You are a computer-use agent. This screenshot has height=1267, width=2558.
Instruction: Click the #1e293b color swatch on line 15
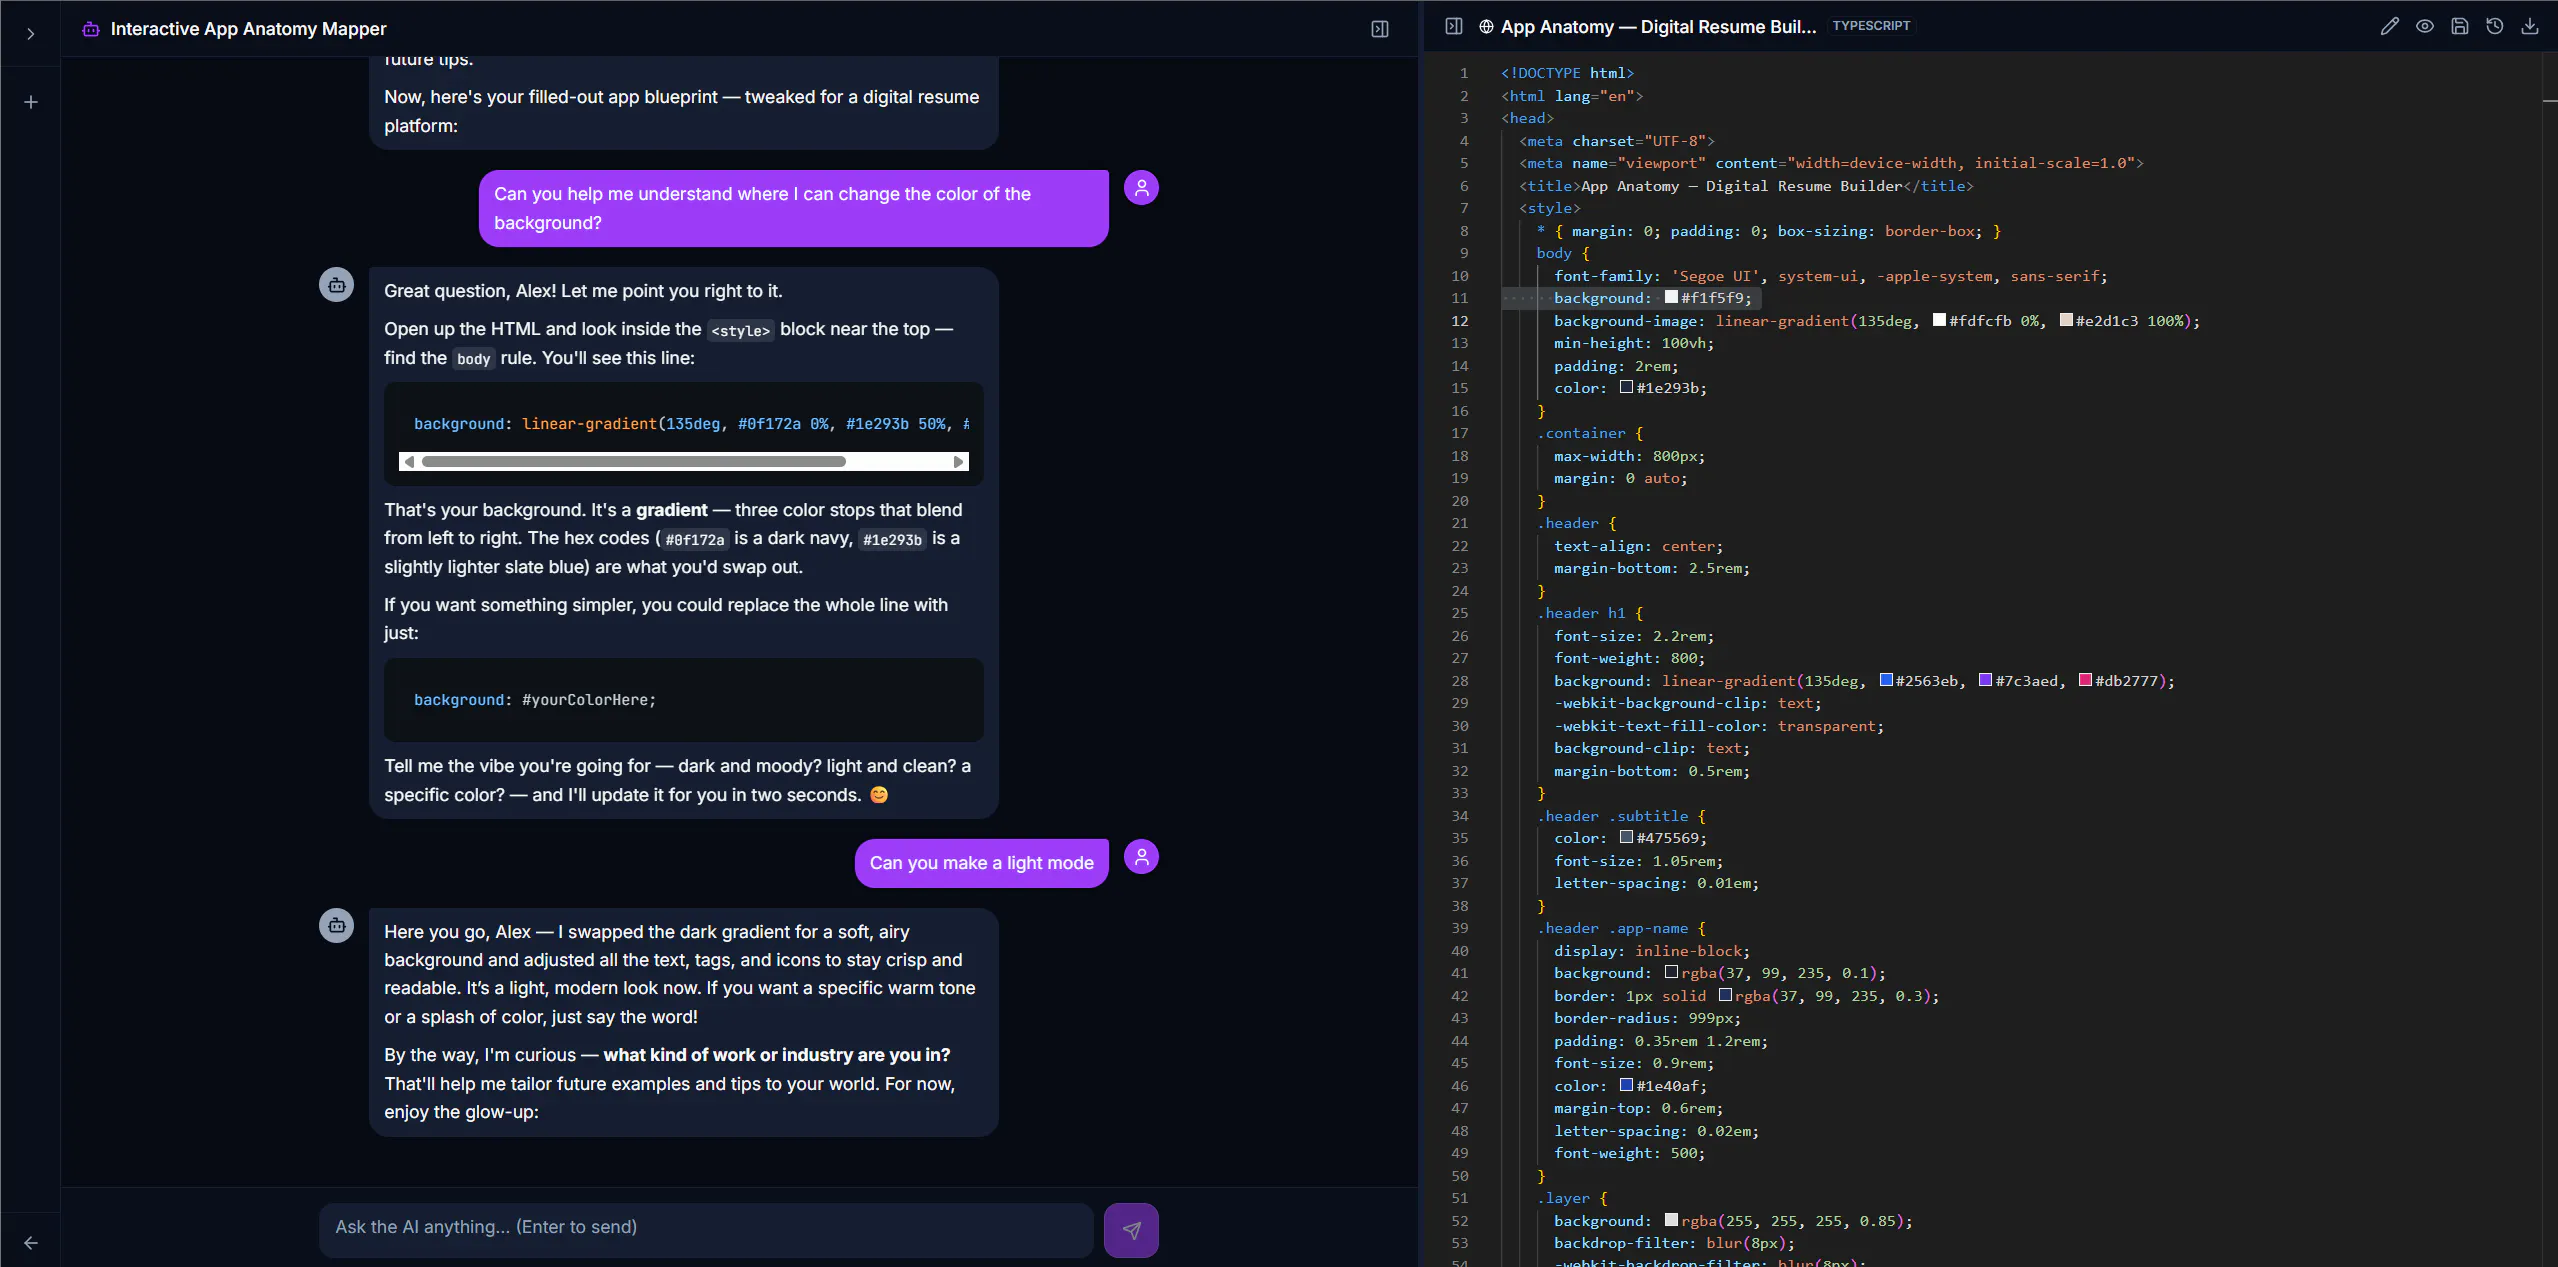coord(1626,387)
